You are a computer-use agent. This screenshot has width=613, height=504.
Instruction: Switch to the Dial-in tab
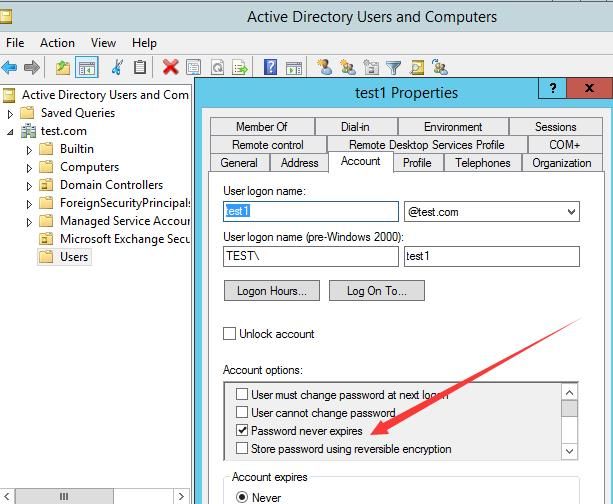click(x=355, y=127)
